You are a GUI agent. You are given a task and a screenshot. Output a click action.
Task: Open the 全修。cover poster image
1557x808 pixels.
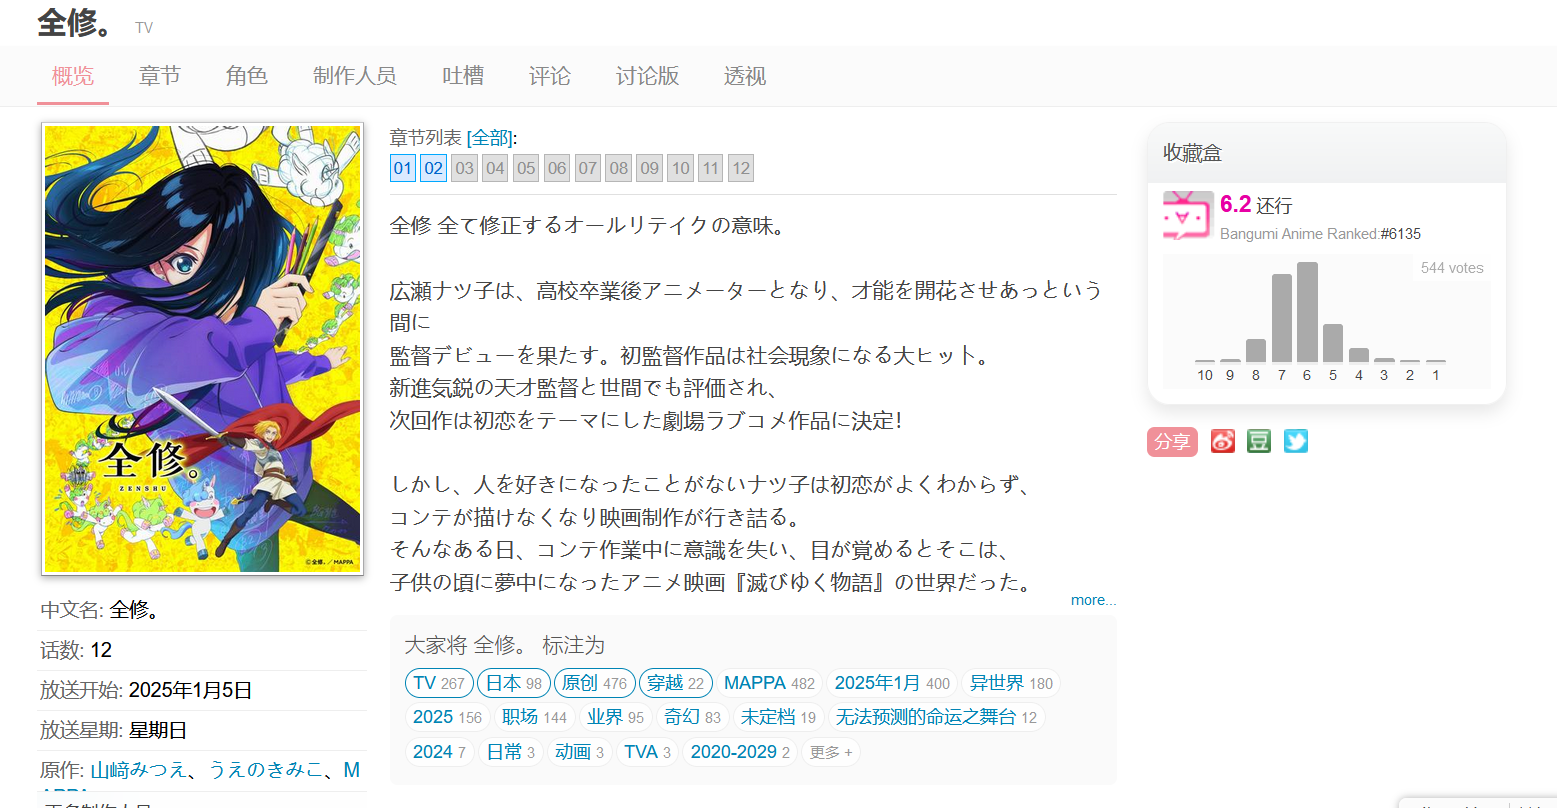202,349
